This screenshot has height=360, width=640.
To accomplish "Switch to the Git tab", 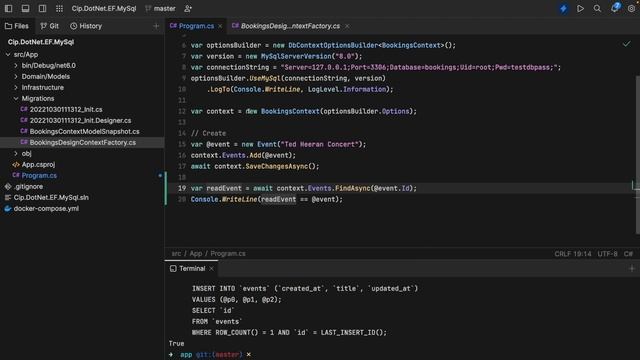I will (49, 26).
